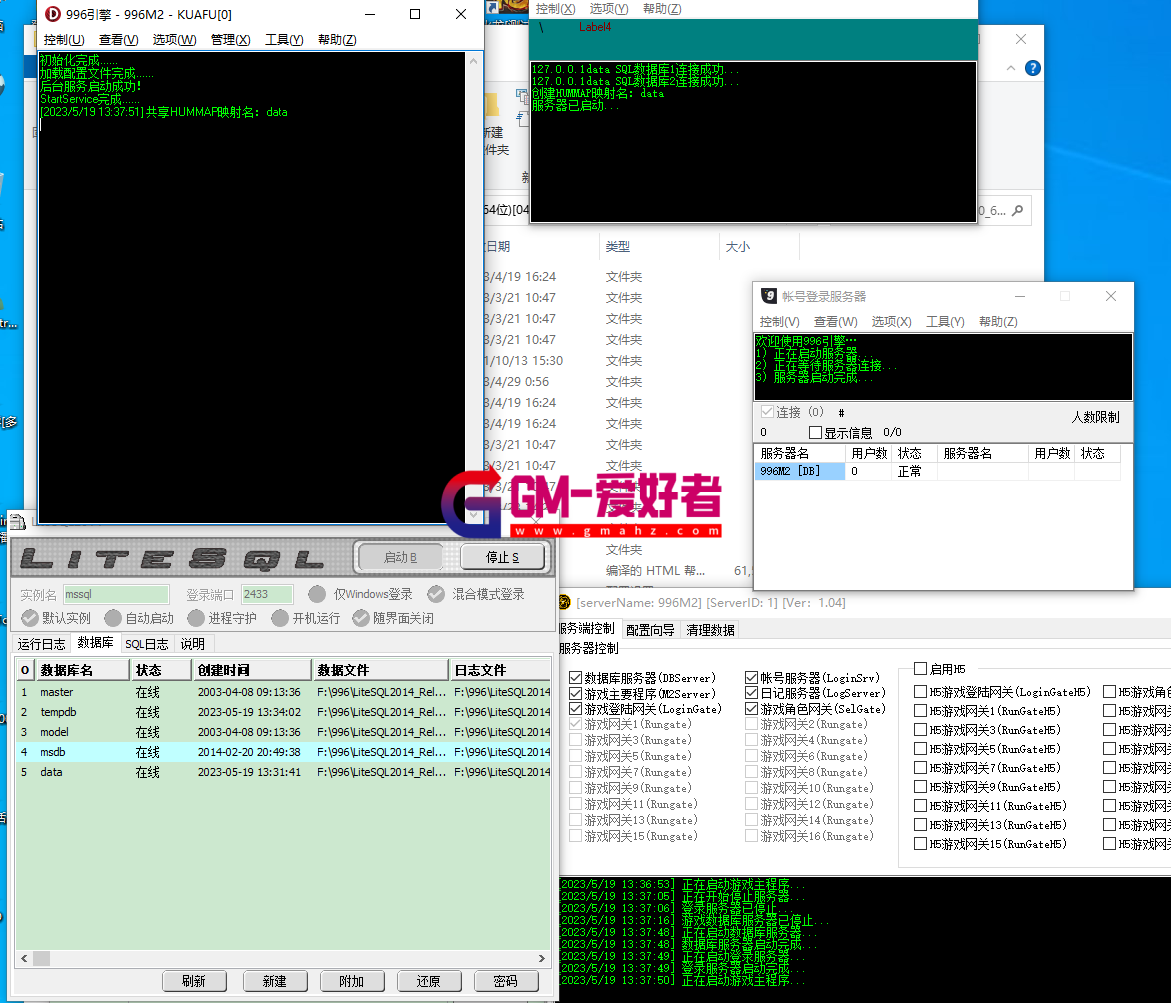The width and height of the screenshot is (1171, 1003).
Task: Open the 说明 tab in LiteSQL
Action: click(x=193, y=644)
